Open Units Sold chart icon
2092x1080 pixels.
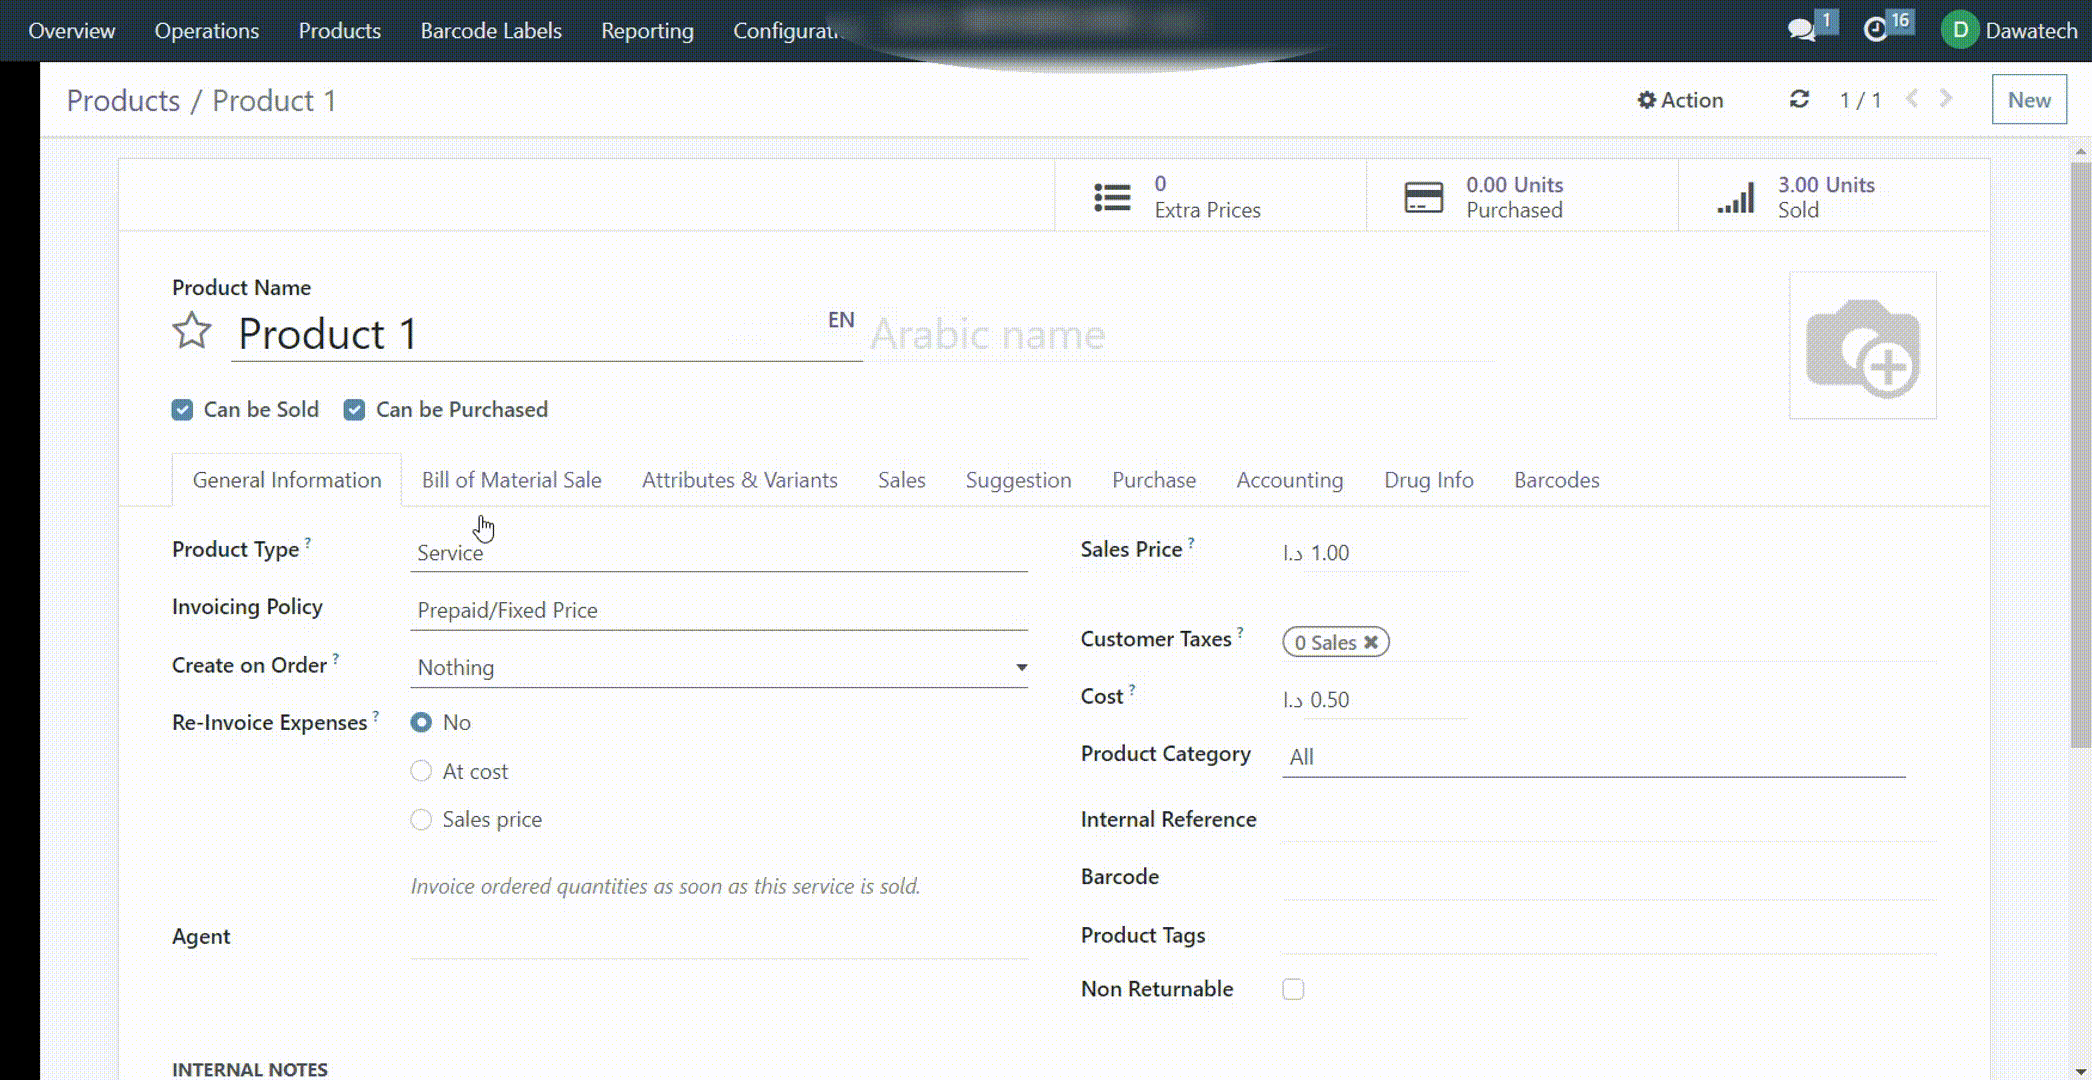point(1735,197)
